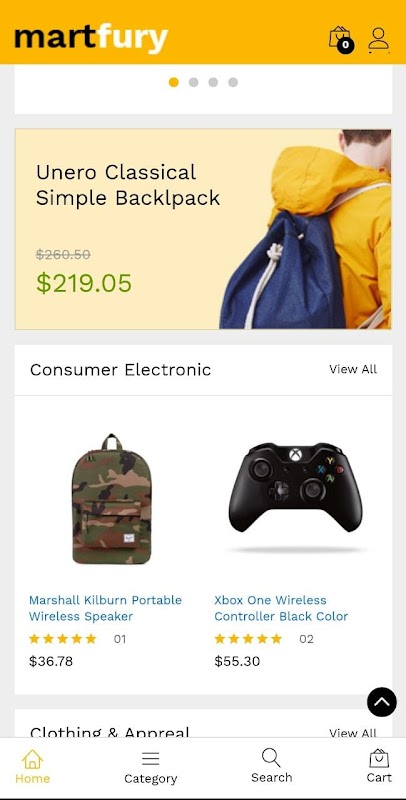Screen dimensions: 406x800
Task: Select the third carousel dot
Action: 213,82
